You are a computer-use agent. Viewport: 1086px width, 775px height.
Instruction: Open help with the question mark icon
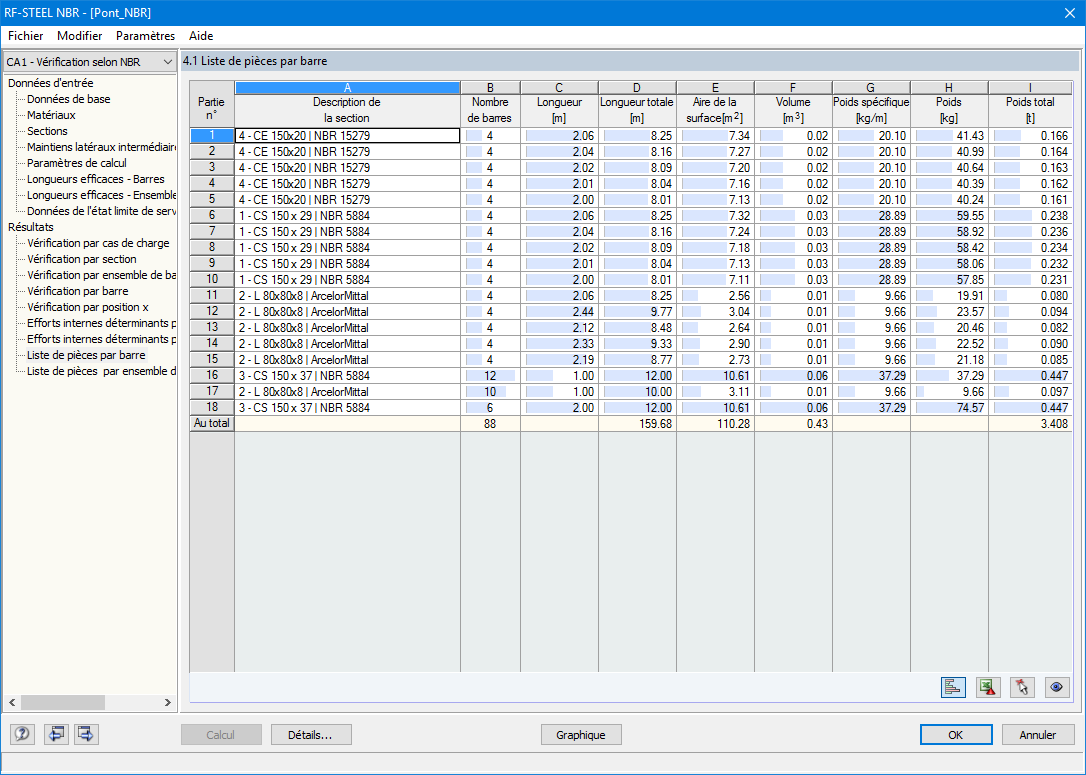tap(22, 734)
